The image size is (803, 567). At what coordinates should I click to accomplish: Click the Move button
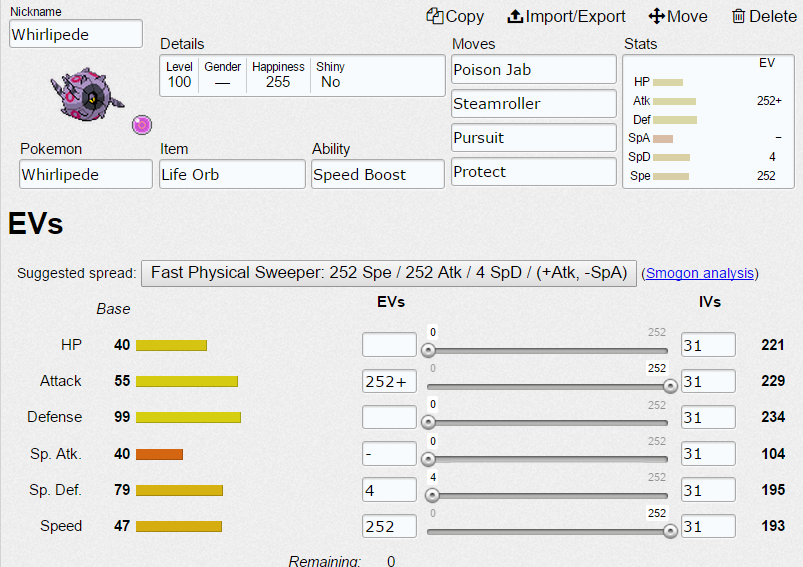678,16
